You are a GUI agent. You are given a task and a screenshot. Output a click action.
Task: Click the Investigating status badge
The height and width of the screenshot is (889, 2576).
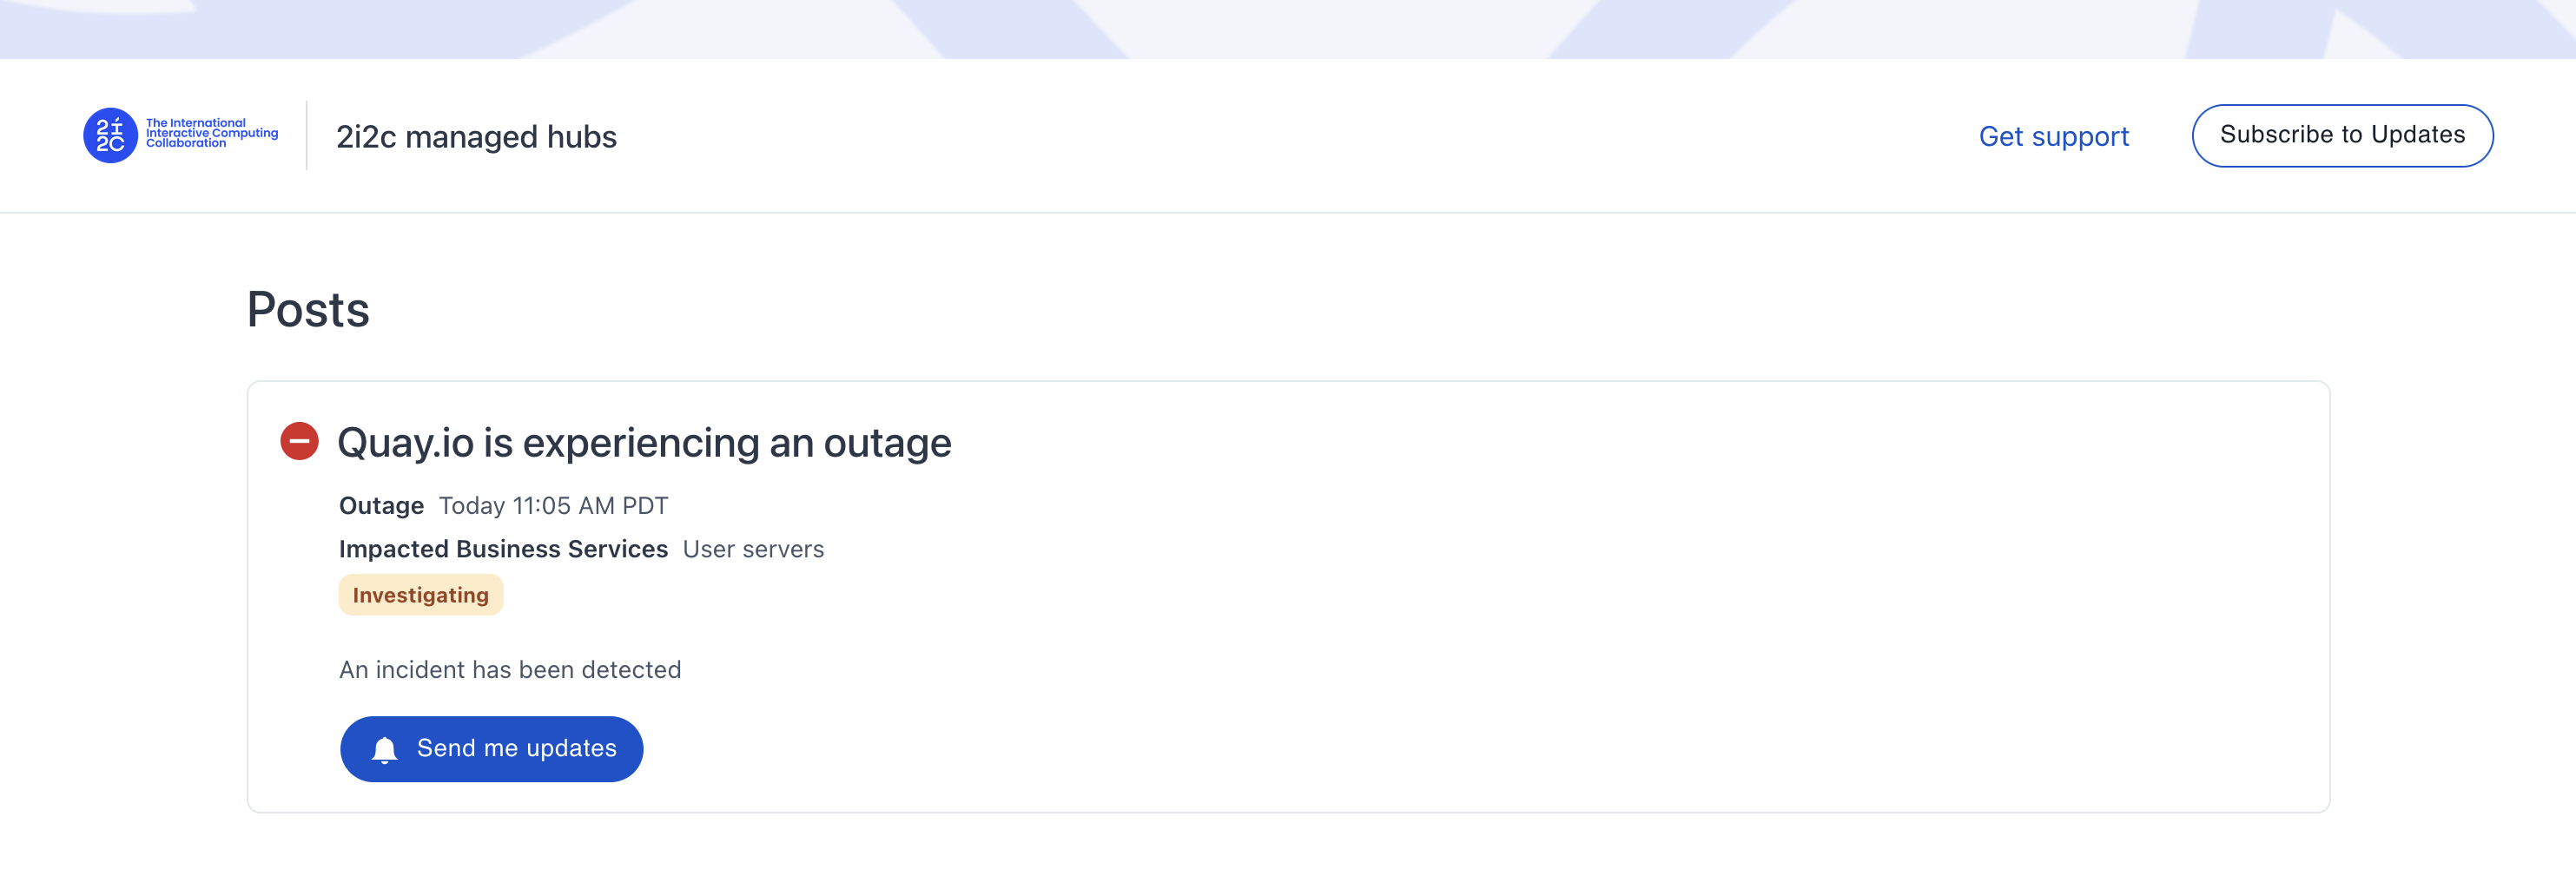coord(421,595)
